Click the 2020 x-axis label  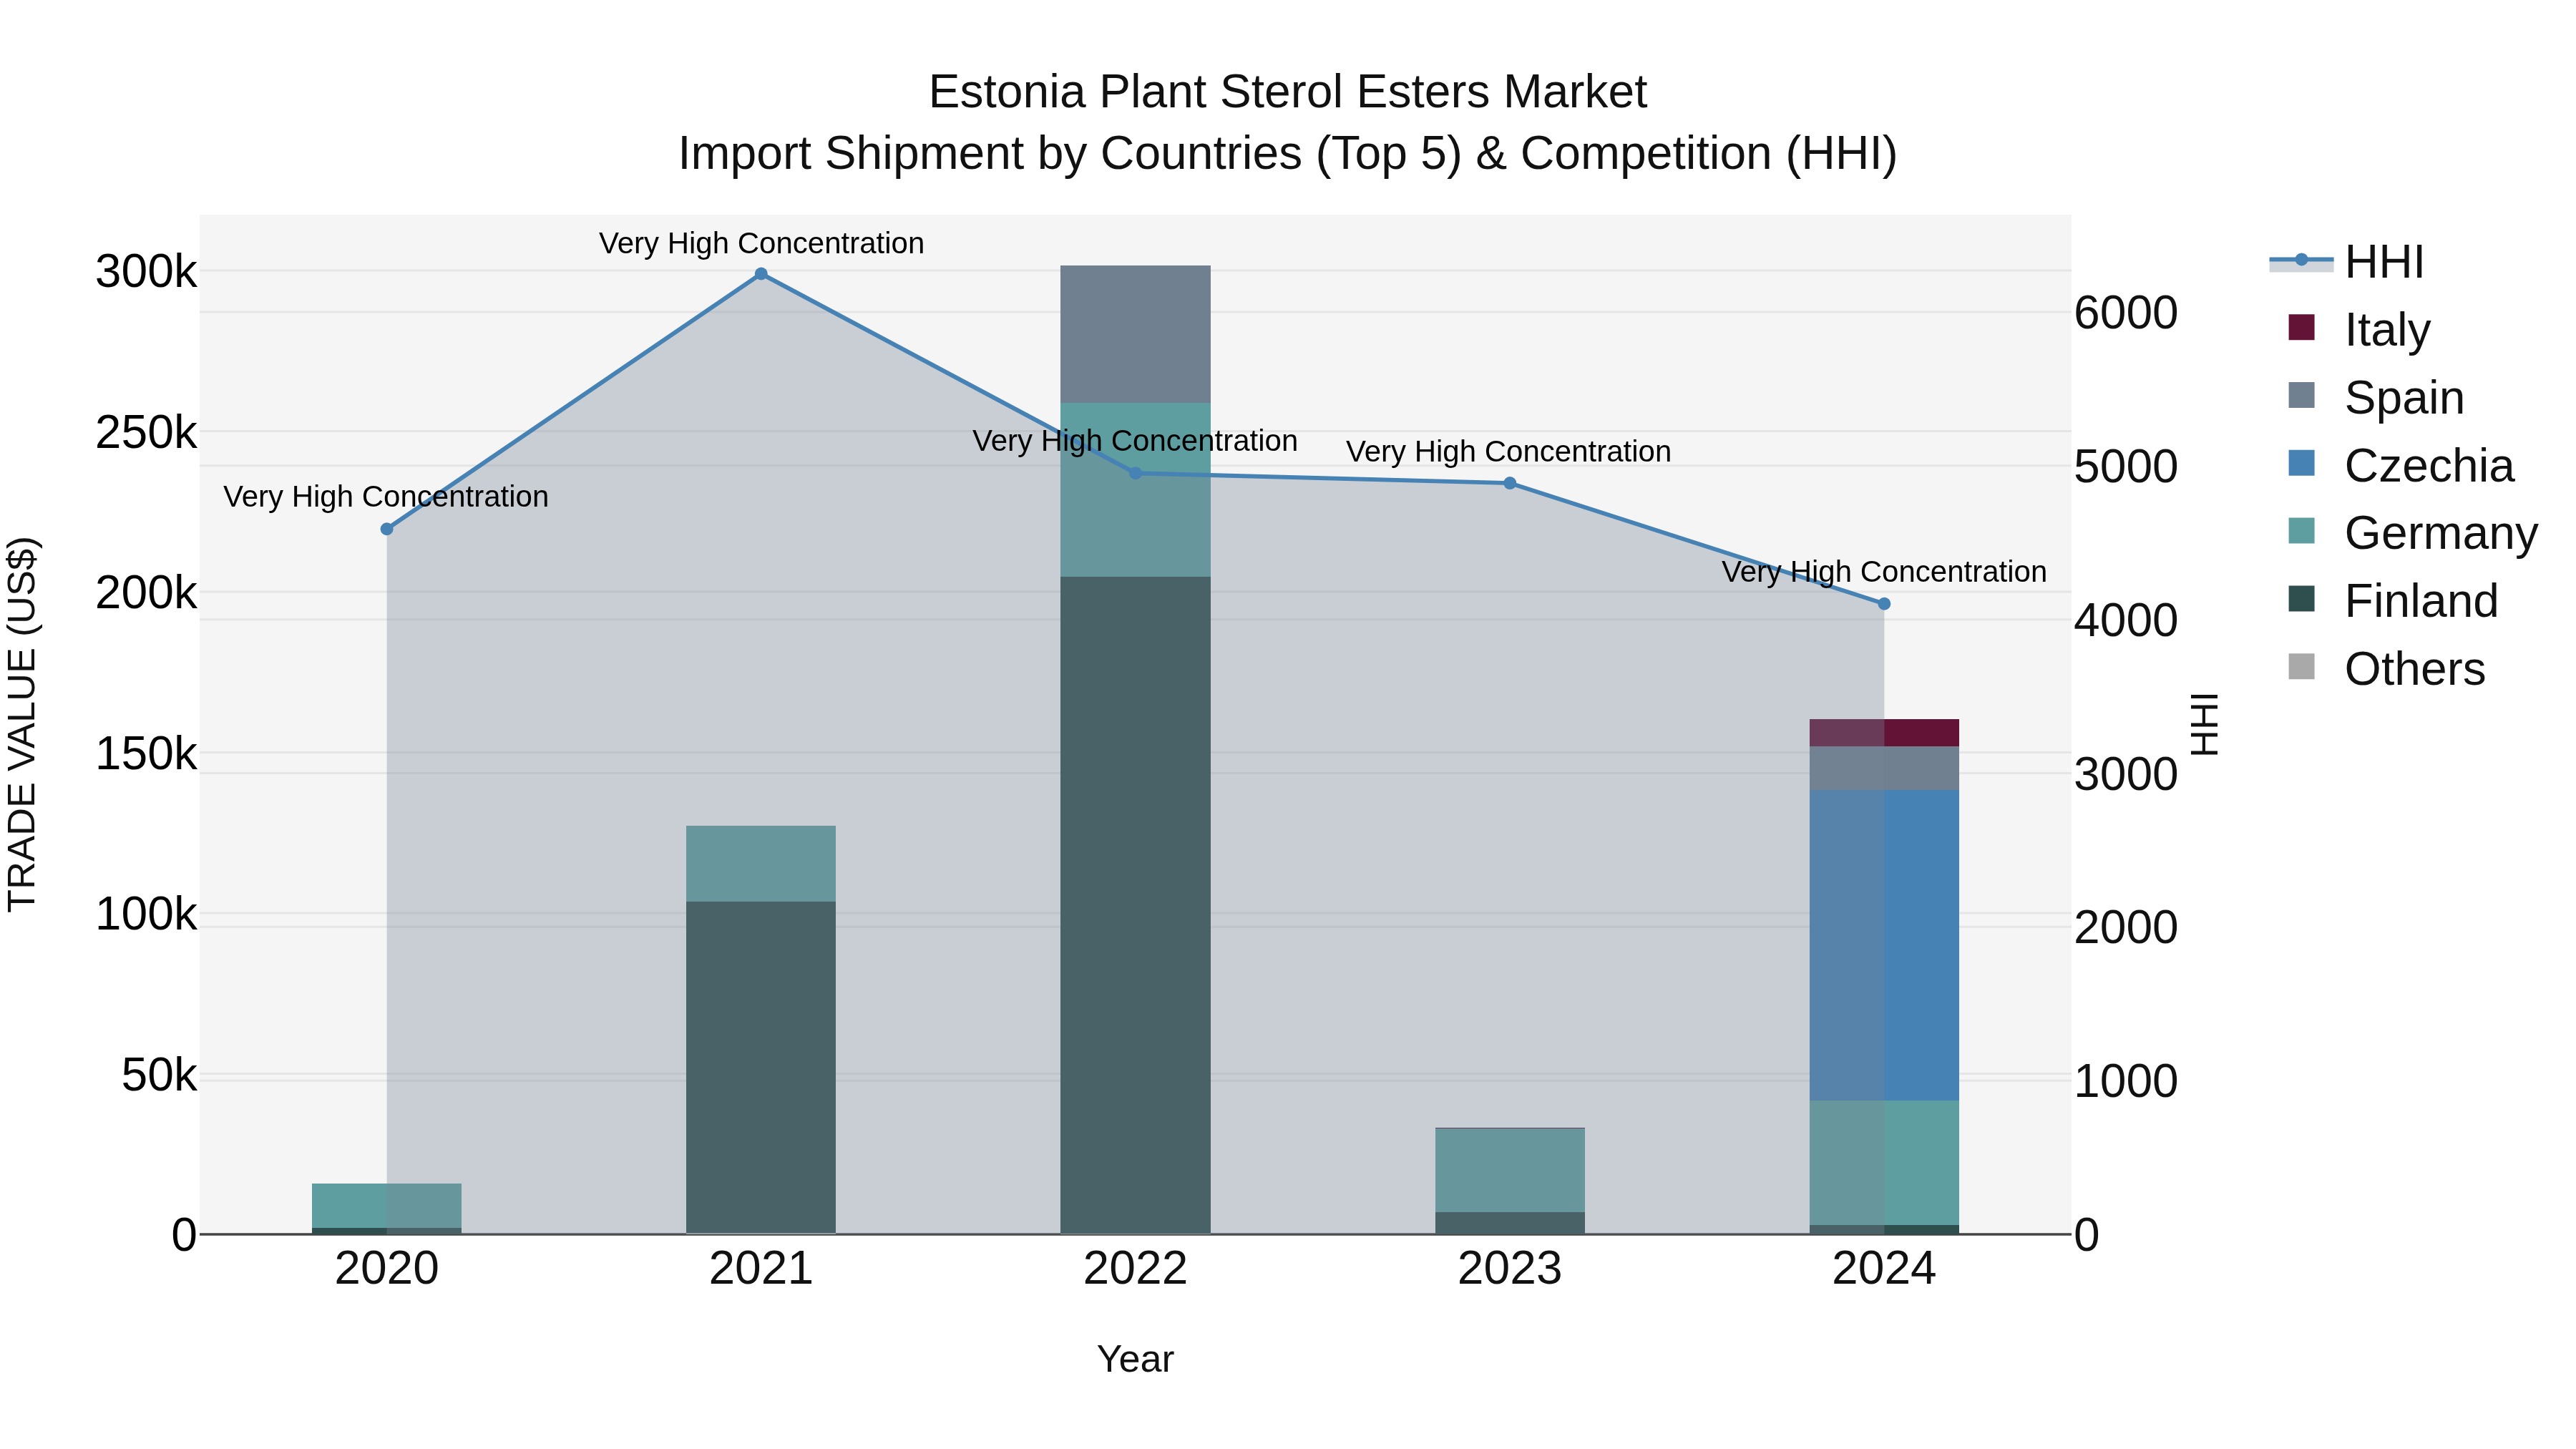(387, 1269)
